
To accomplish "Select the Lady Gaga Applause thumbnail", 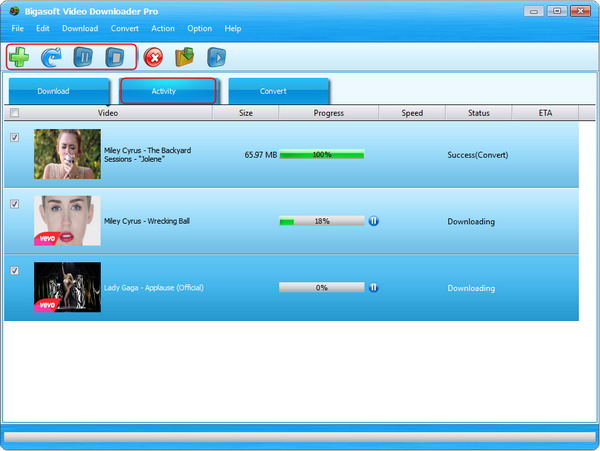I will click(67, 287).
